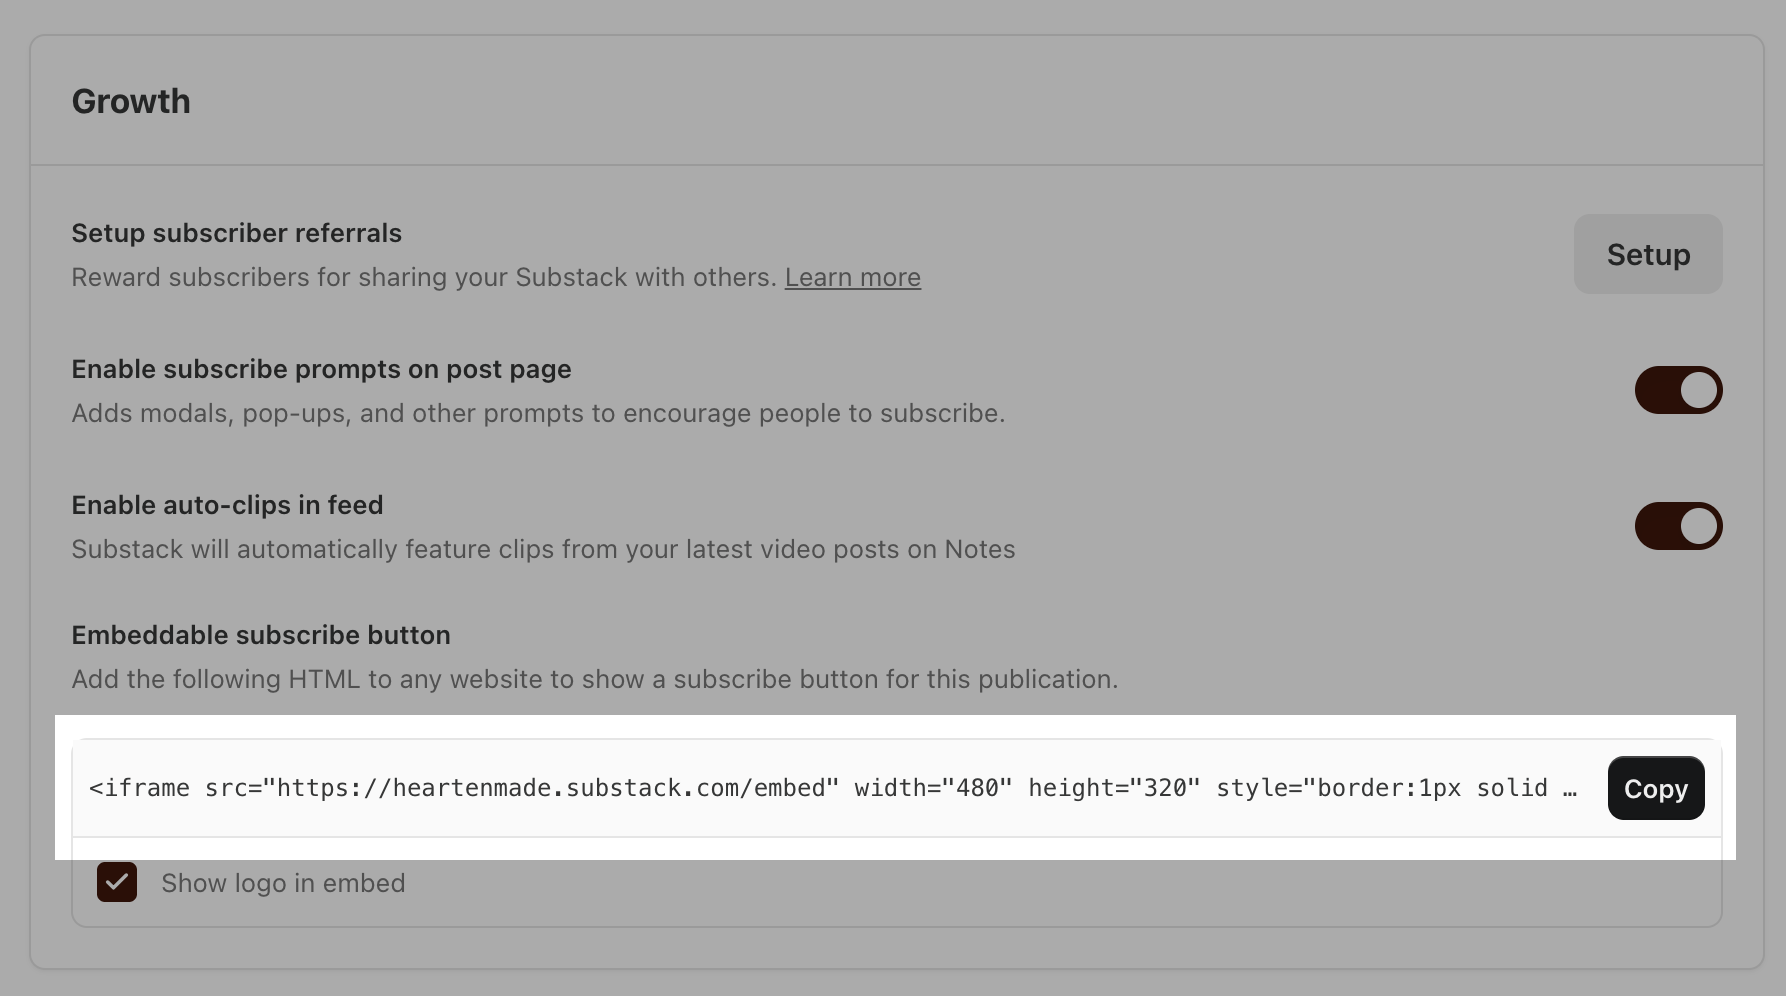Copy the embed iframe HTML code
Viewport: 1786px width, 996px height.
1656,788
